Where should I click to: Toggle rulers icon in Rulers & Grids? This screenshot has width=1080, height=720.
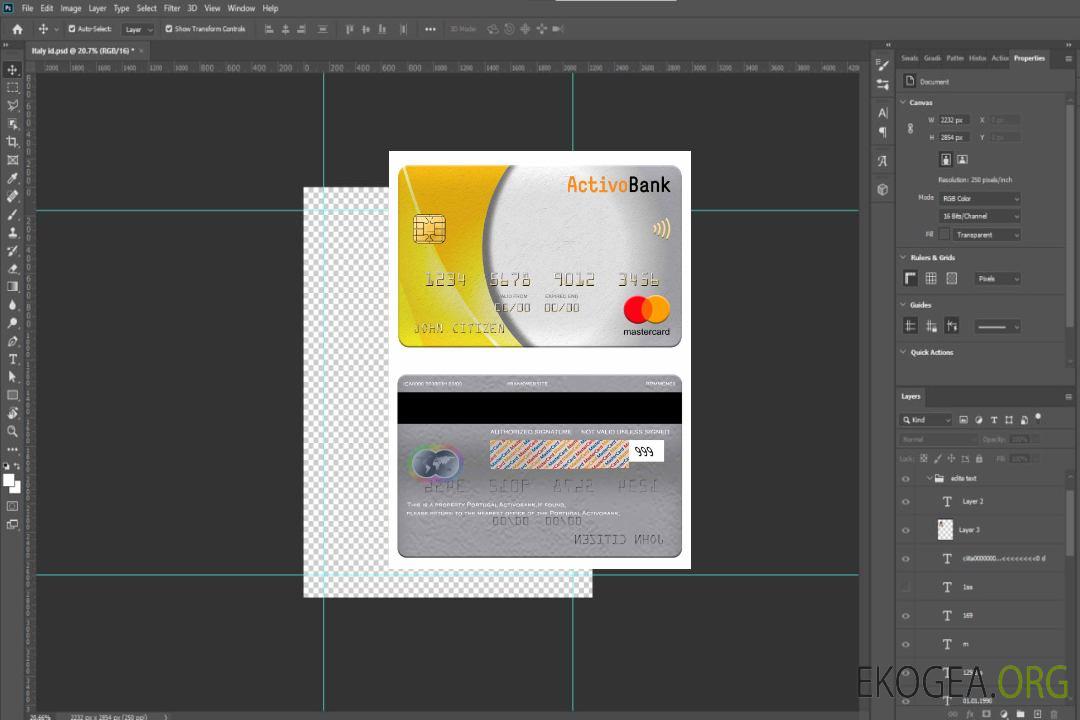pyautogui.click(x=911, y=278)
